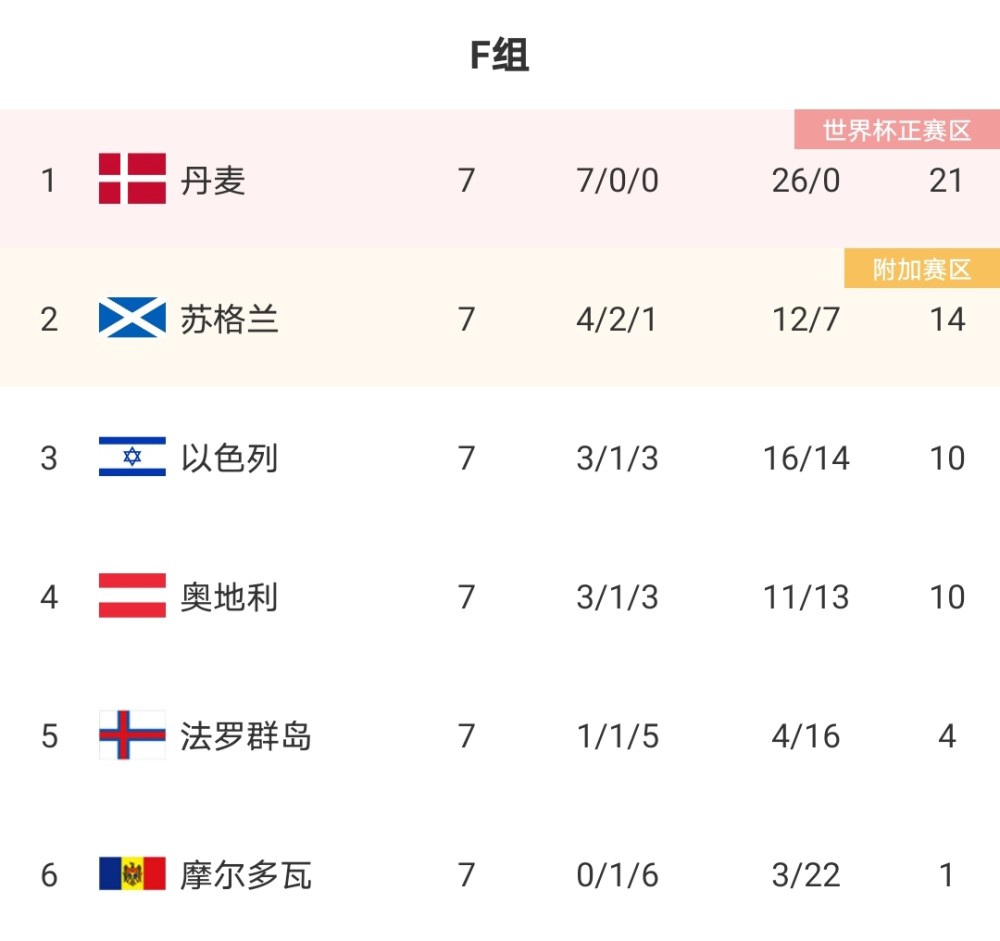1000x941 pixels.
Task: Click the Denmark flag icon
Action: coord(132,179)
